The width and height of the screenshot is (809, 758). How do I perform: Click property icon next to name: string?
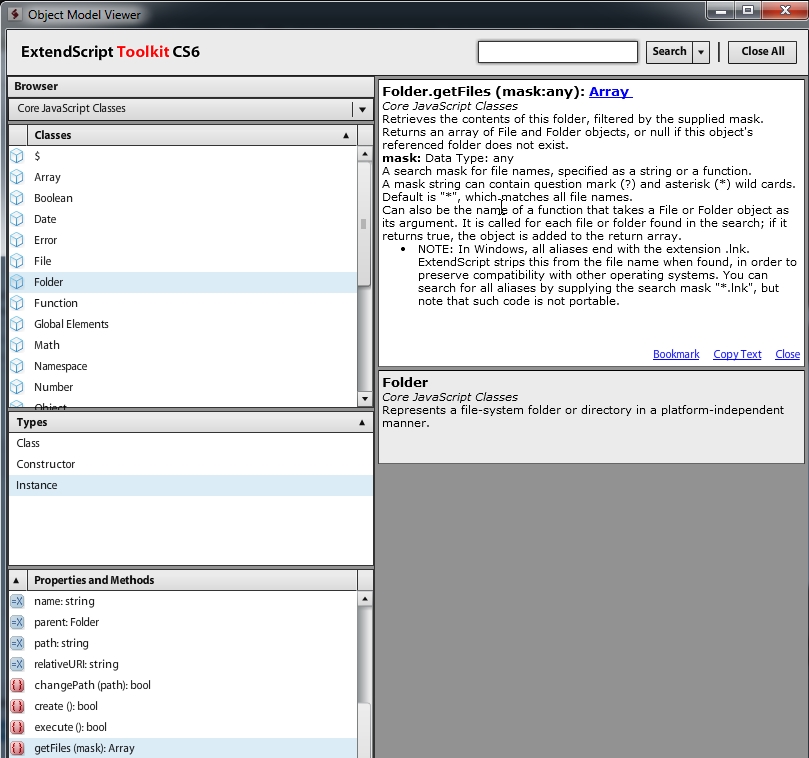(17, 601)
